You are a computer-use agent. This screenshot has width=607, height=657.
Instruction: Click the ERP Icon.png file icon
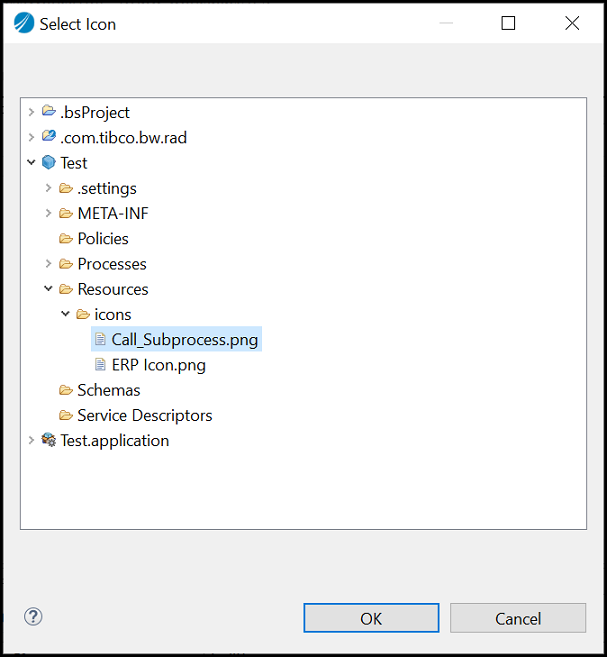point(100,365)
